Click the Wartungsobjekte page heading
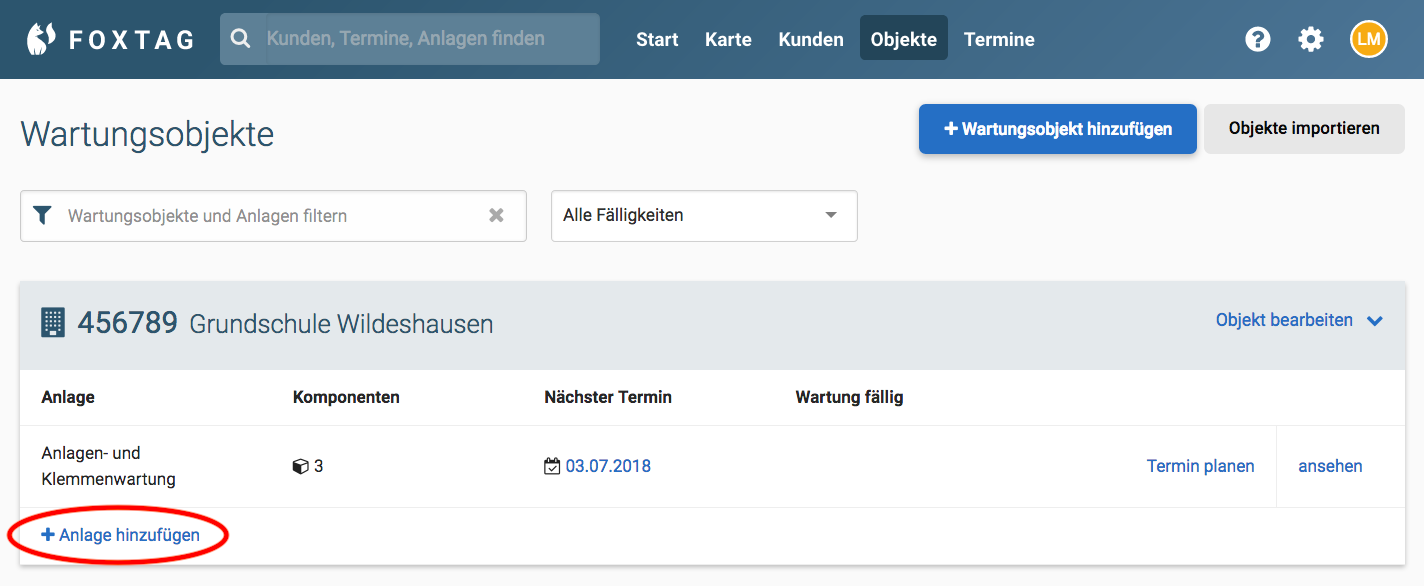 [147, 133]
